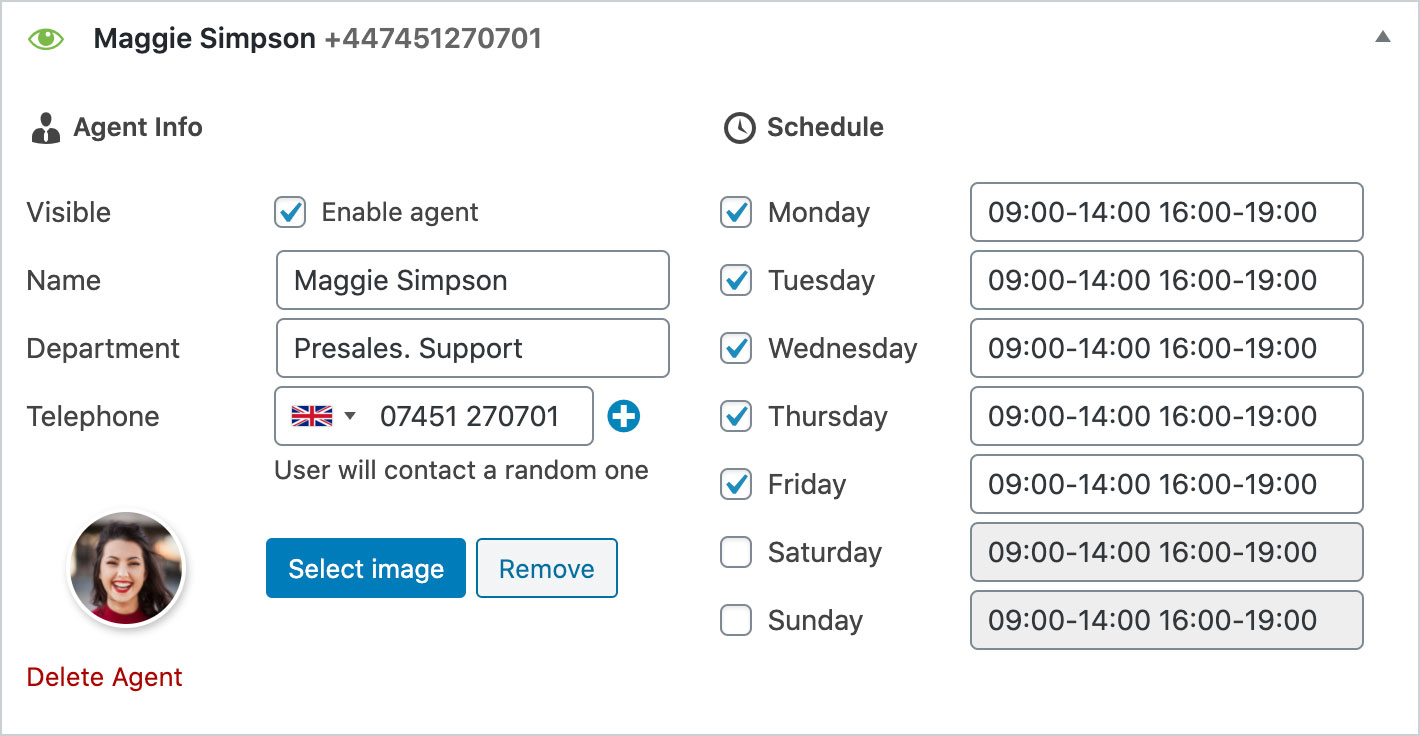1420x736 pixels.
Task: Click the UK flag icon
Action: (x=311, y=416)
